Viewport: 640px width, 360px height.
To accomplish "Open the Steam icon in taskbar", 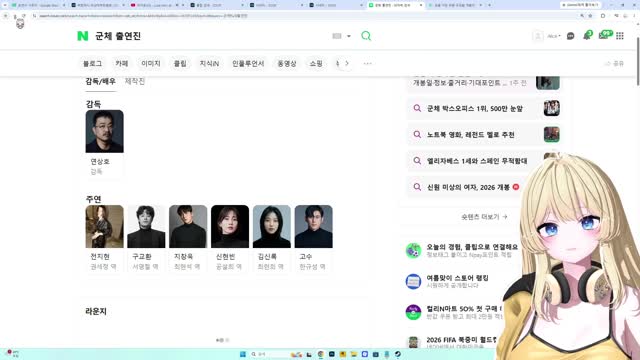I will [398, 354].
